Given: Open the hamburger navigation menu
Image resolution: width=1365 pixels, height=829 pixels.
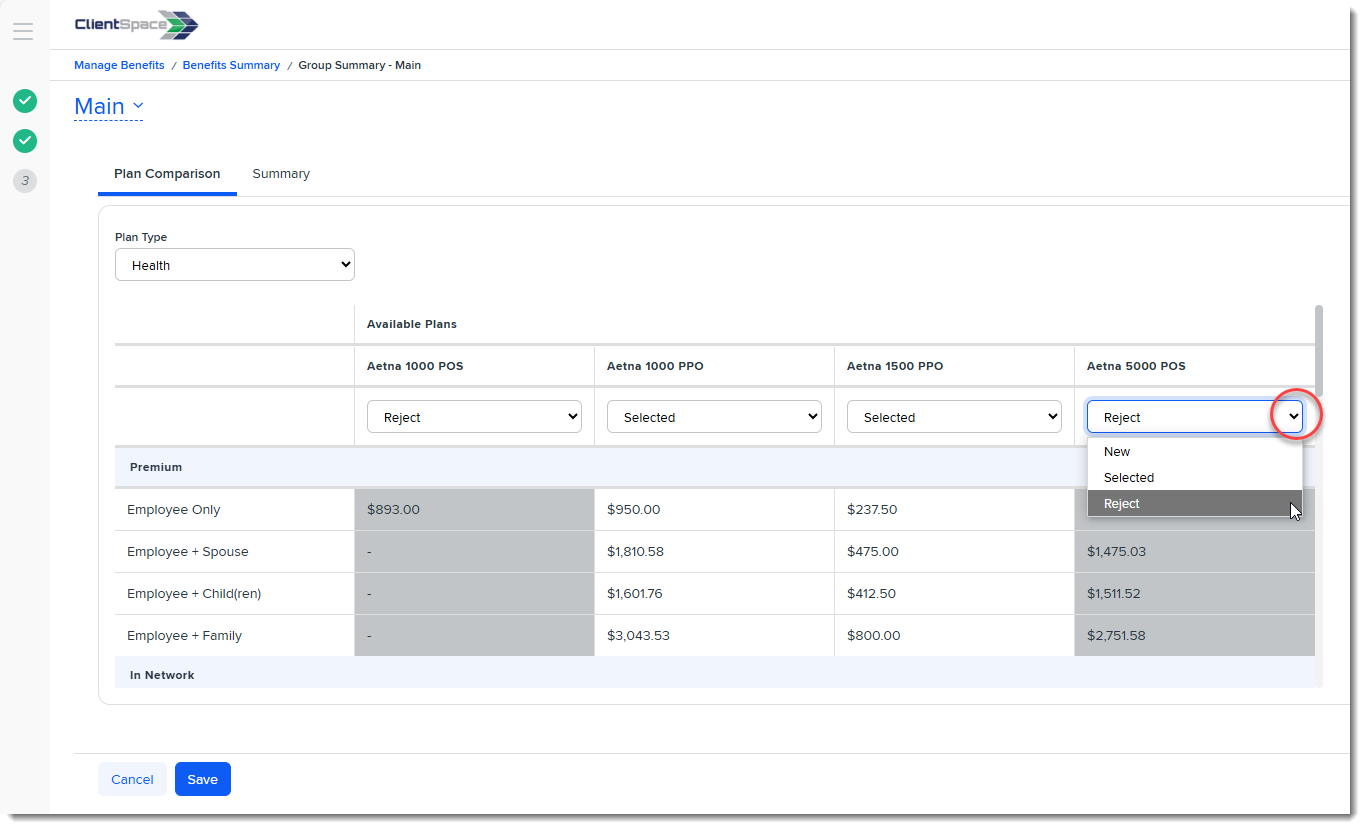Looking at the screenshot, I should 23,31.
